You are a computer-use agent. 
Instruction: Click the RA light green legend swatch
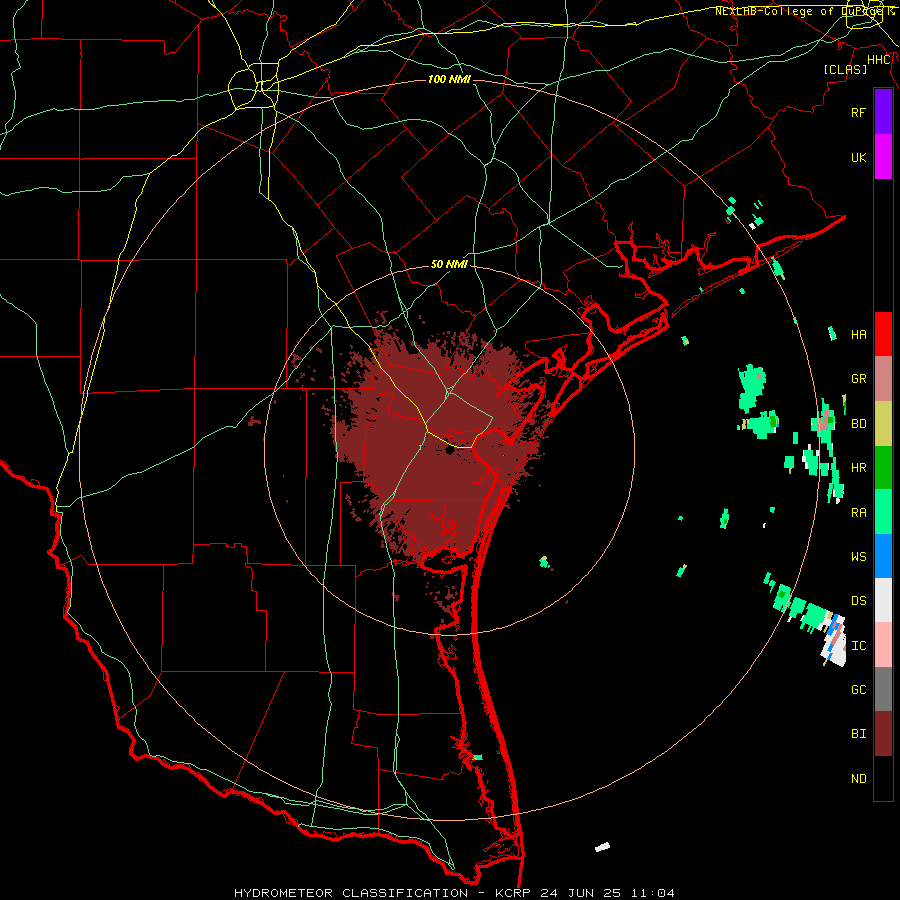click(883, 512)
